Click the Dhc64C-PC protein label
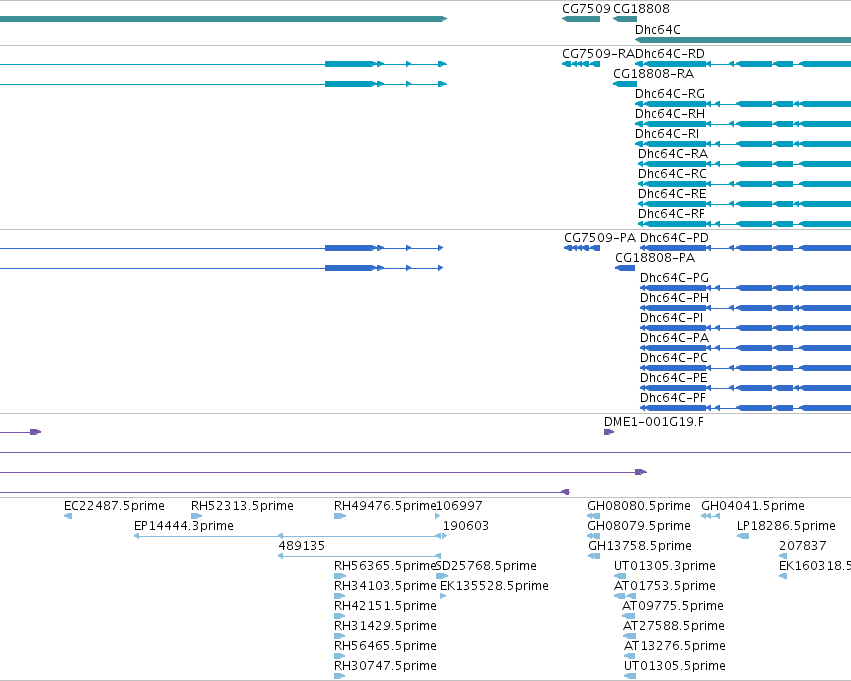 [x=674, y=358]
